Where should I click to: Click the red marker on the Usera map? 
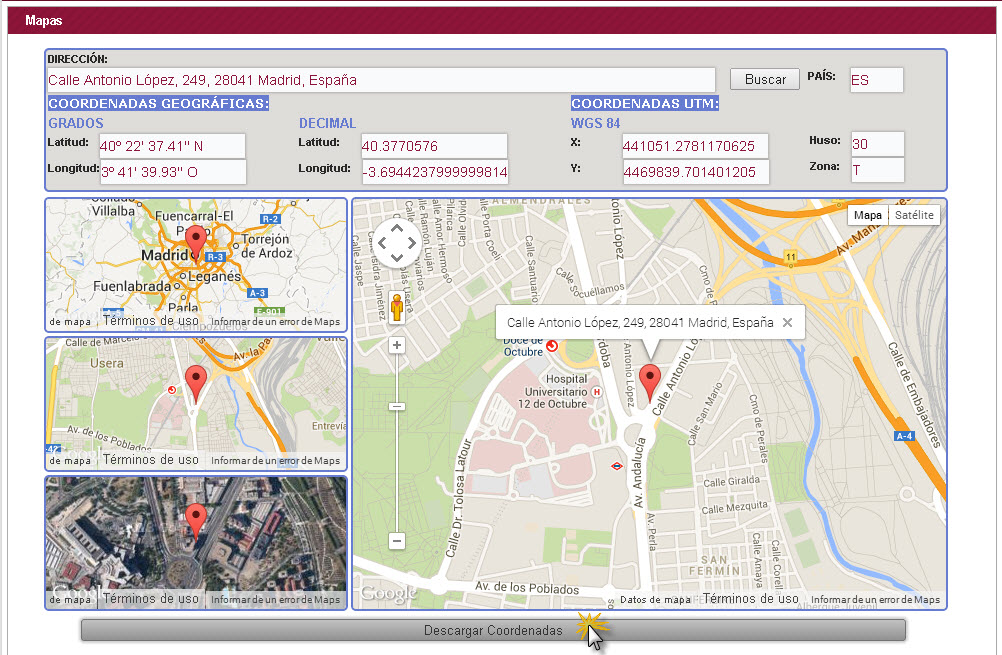click(x=196, y=383)
